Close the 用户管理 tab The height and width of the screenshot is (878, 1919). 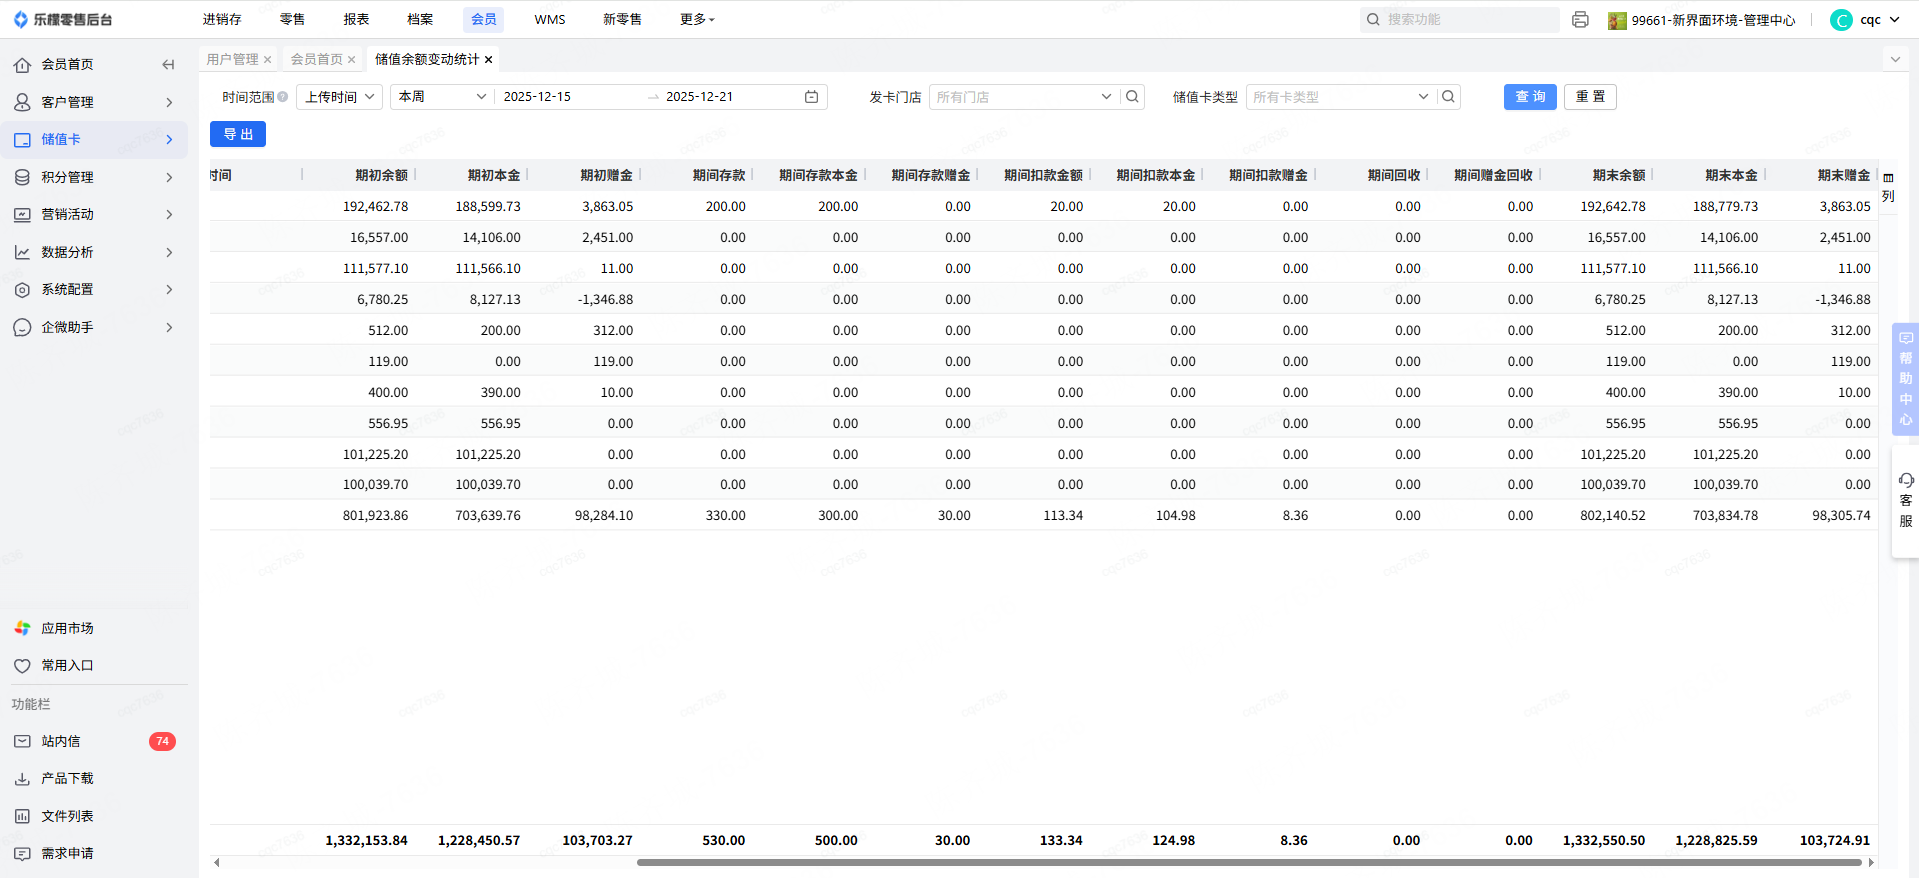point(268,60)
